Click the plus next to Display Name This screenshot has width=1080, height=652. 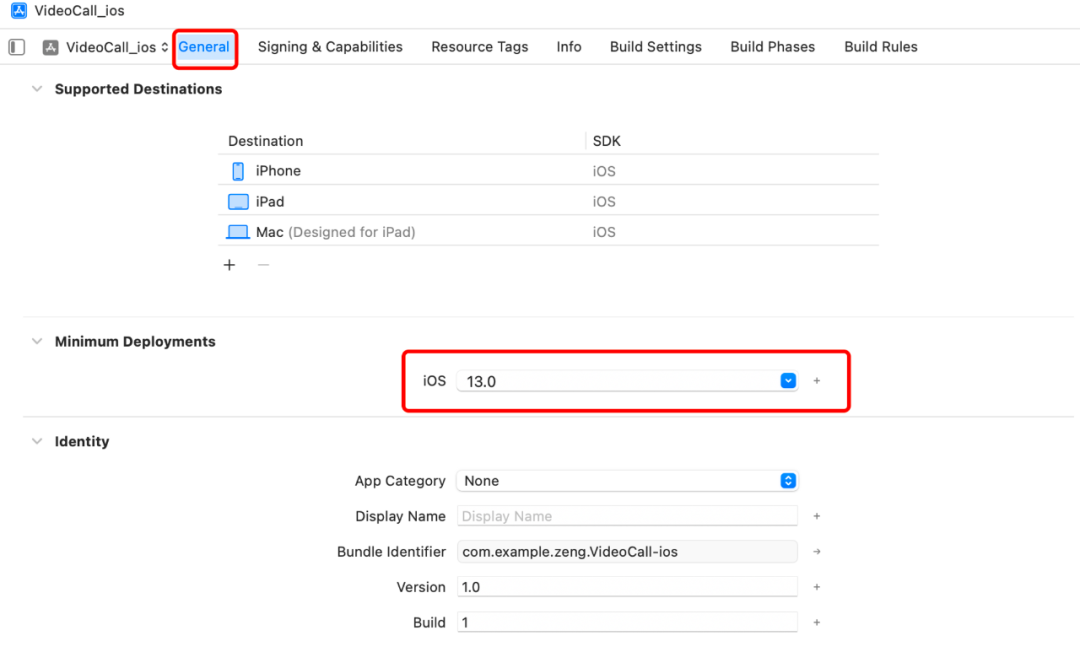pyautogui.click(x=817, y=516)
